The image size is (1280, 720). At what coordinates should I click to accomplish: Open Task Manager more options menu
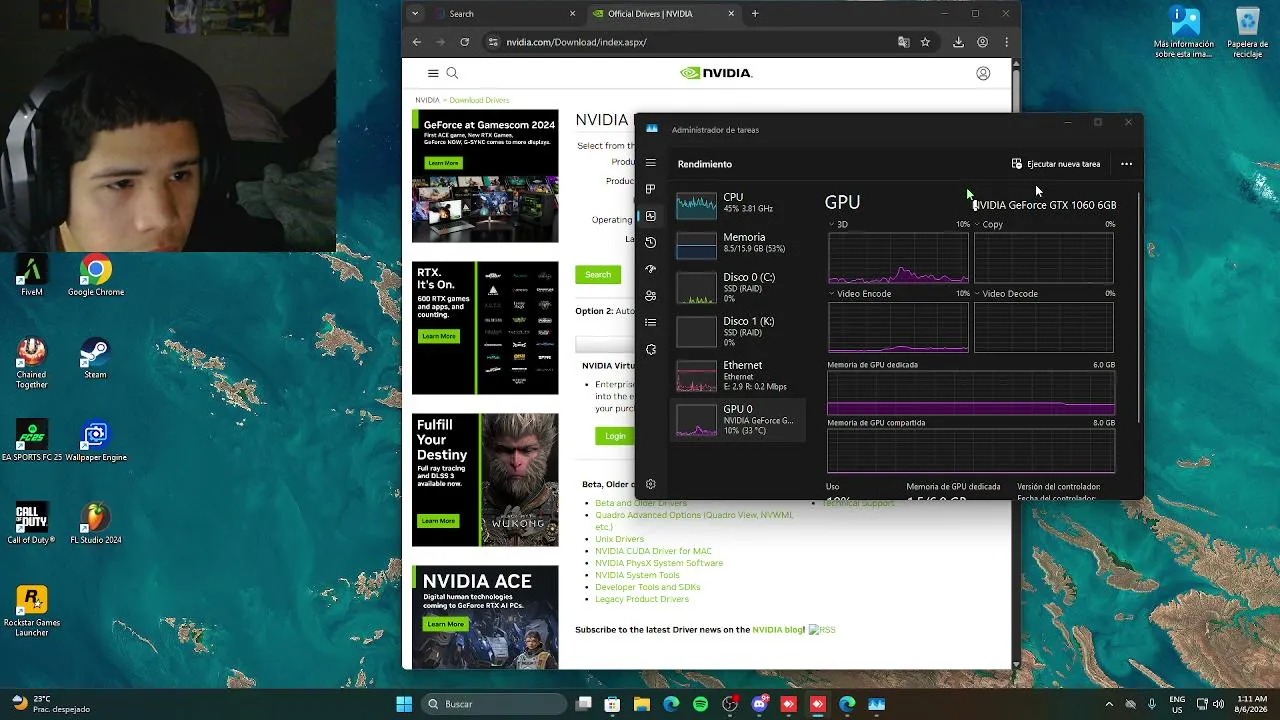pos(1126,164)
